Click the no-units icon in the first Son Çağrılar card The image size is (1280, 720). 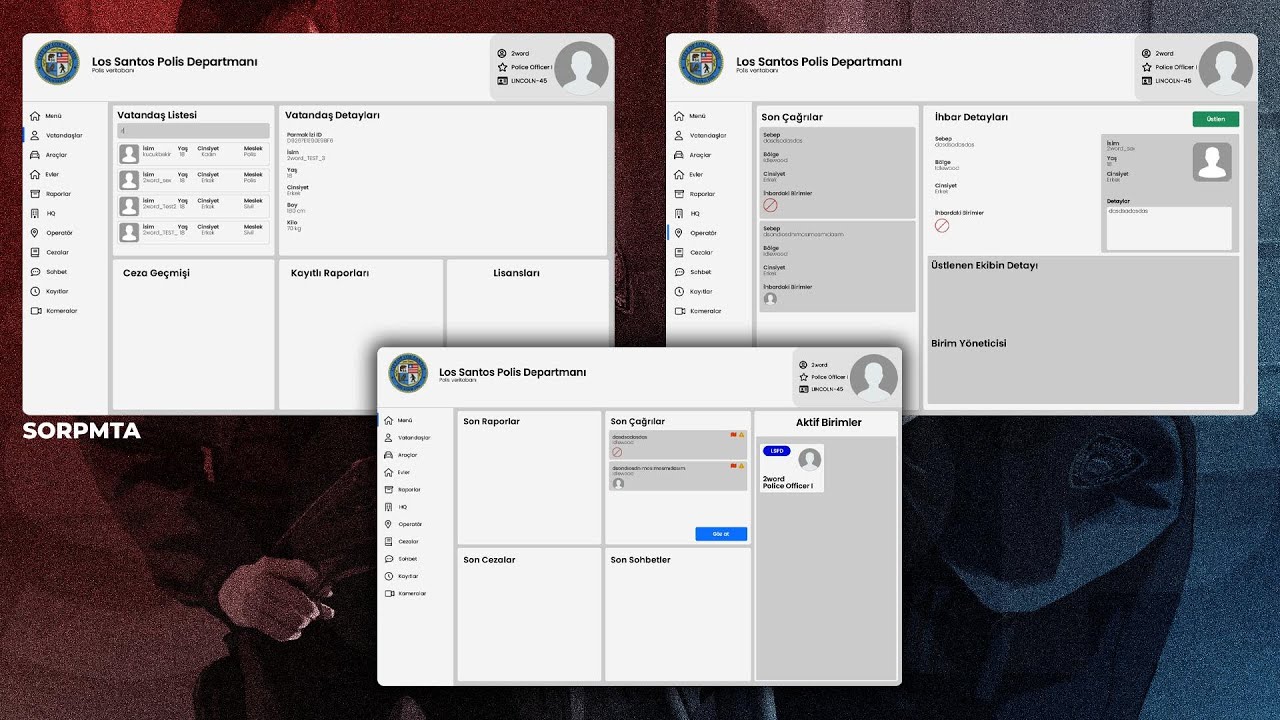(x=770, y=205)
